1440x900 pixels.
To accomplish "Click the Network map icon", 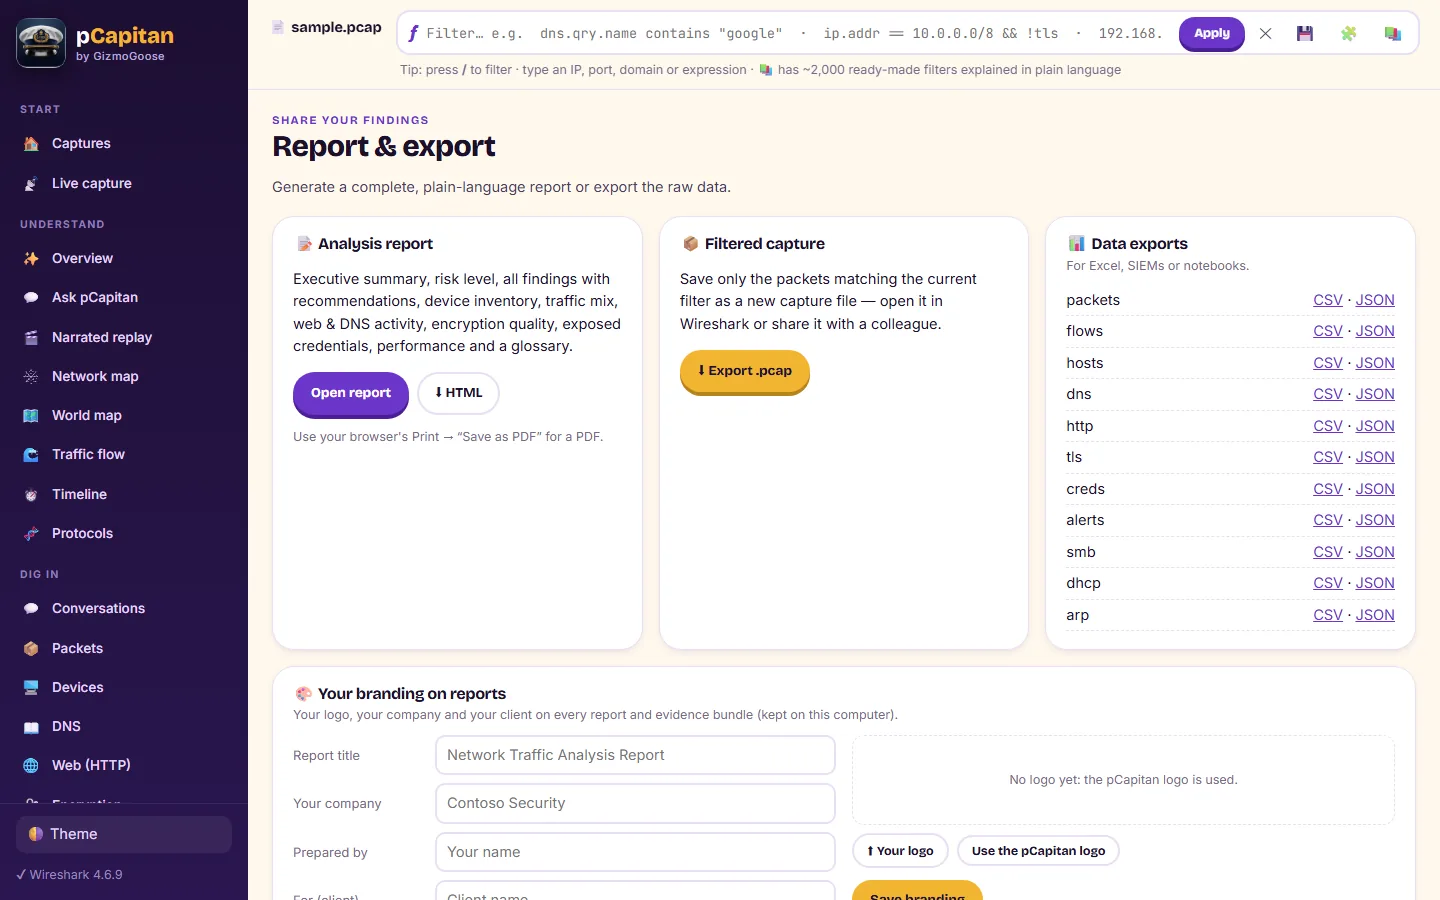I will coord(31,377).
